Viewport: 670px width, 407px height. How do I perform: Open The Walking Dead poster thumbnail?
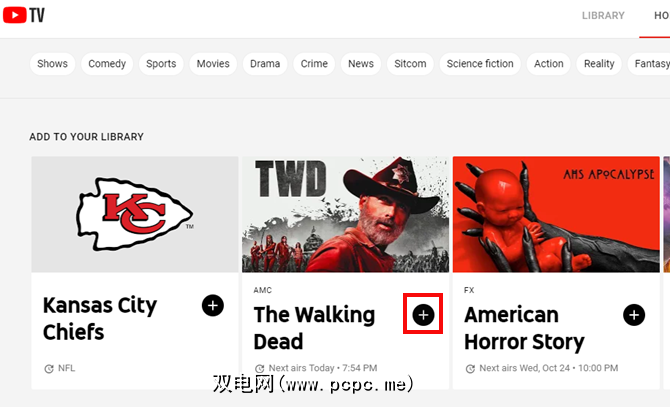coord(345,214)
